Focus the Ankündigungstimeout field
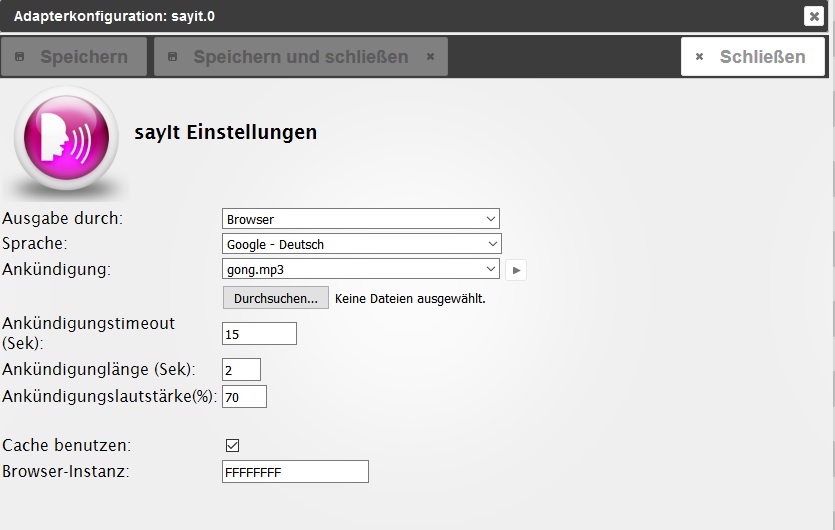Viewport: 835px width, 530px height. (259, 333)
